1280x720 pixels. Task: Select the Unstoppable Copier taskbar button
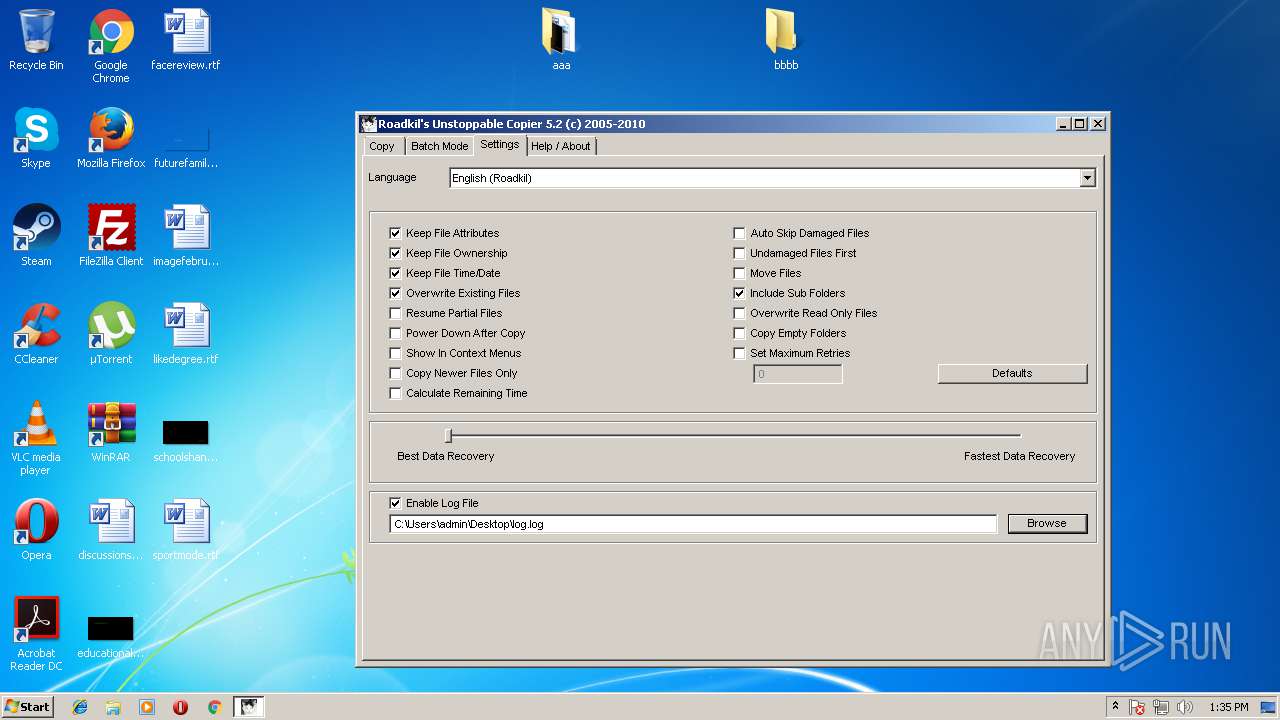[x=249, y=707]
